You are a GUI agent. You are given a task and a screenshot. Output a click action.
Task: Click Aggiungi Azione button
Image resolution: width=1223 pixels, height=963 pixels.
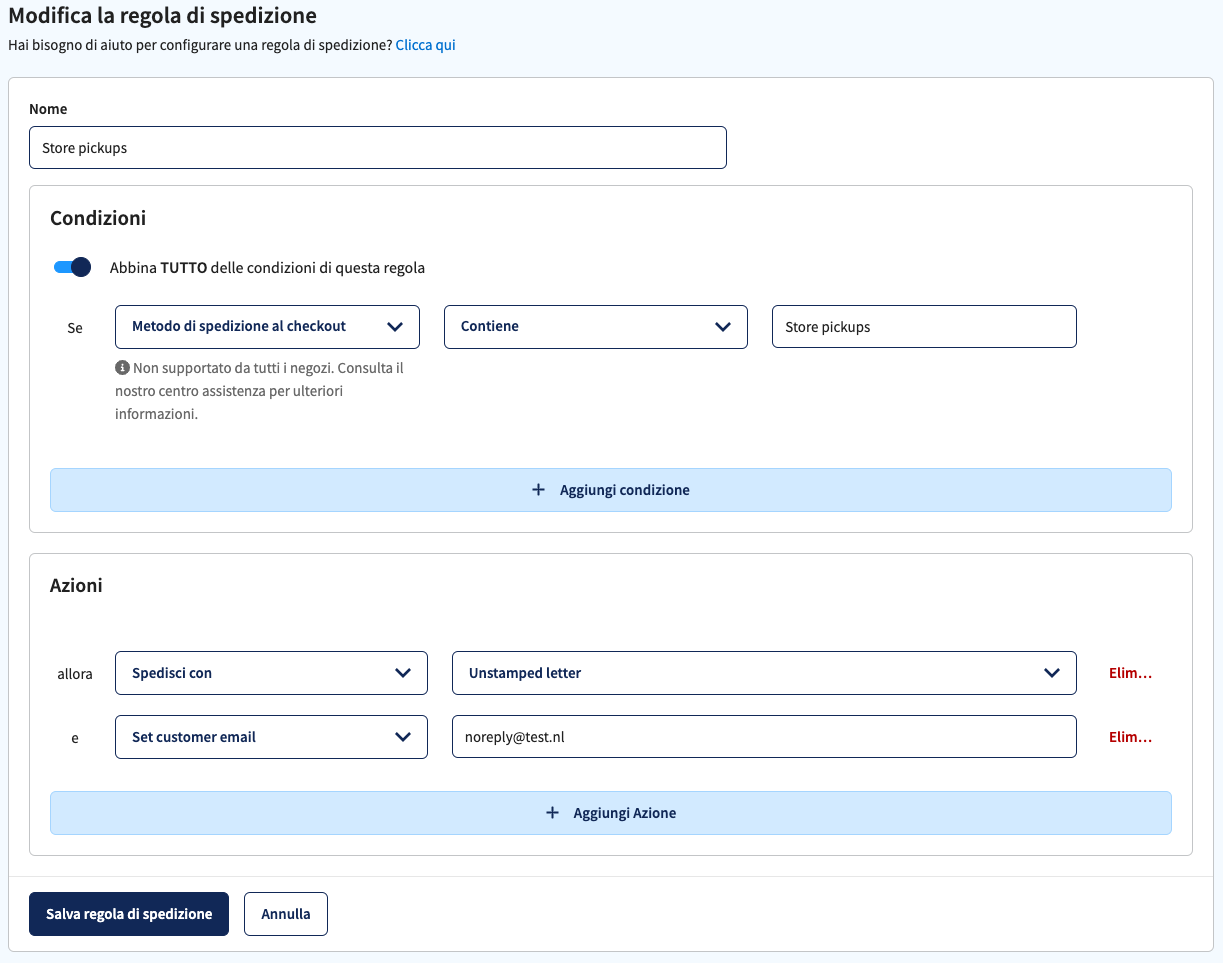611,813
